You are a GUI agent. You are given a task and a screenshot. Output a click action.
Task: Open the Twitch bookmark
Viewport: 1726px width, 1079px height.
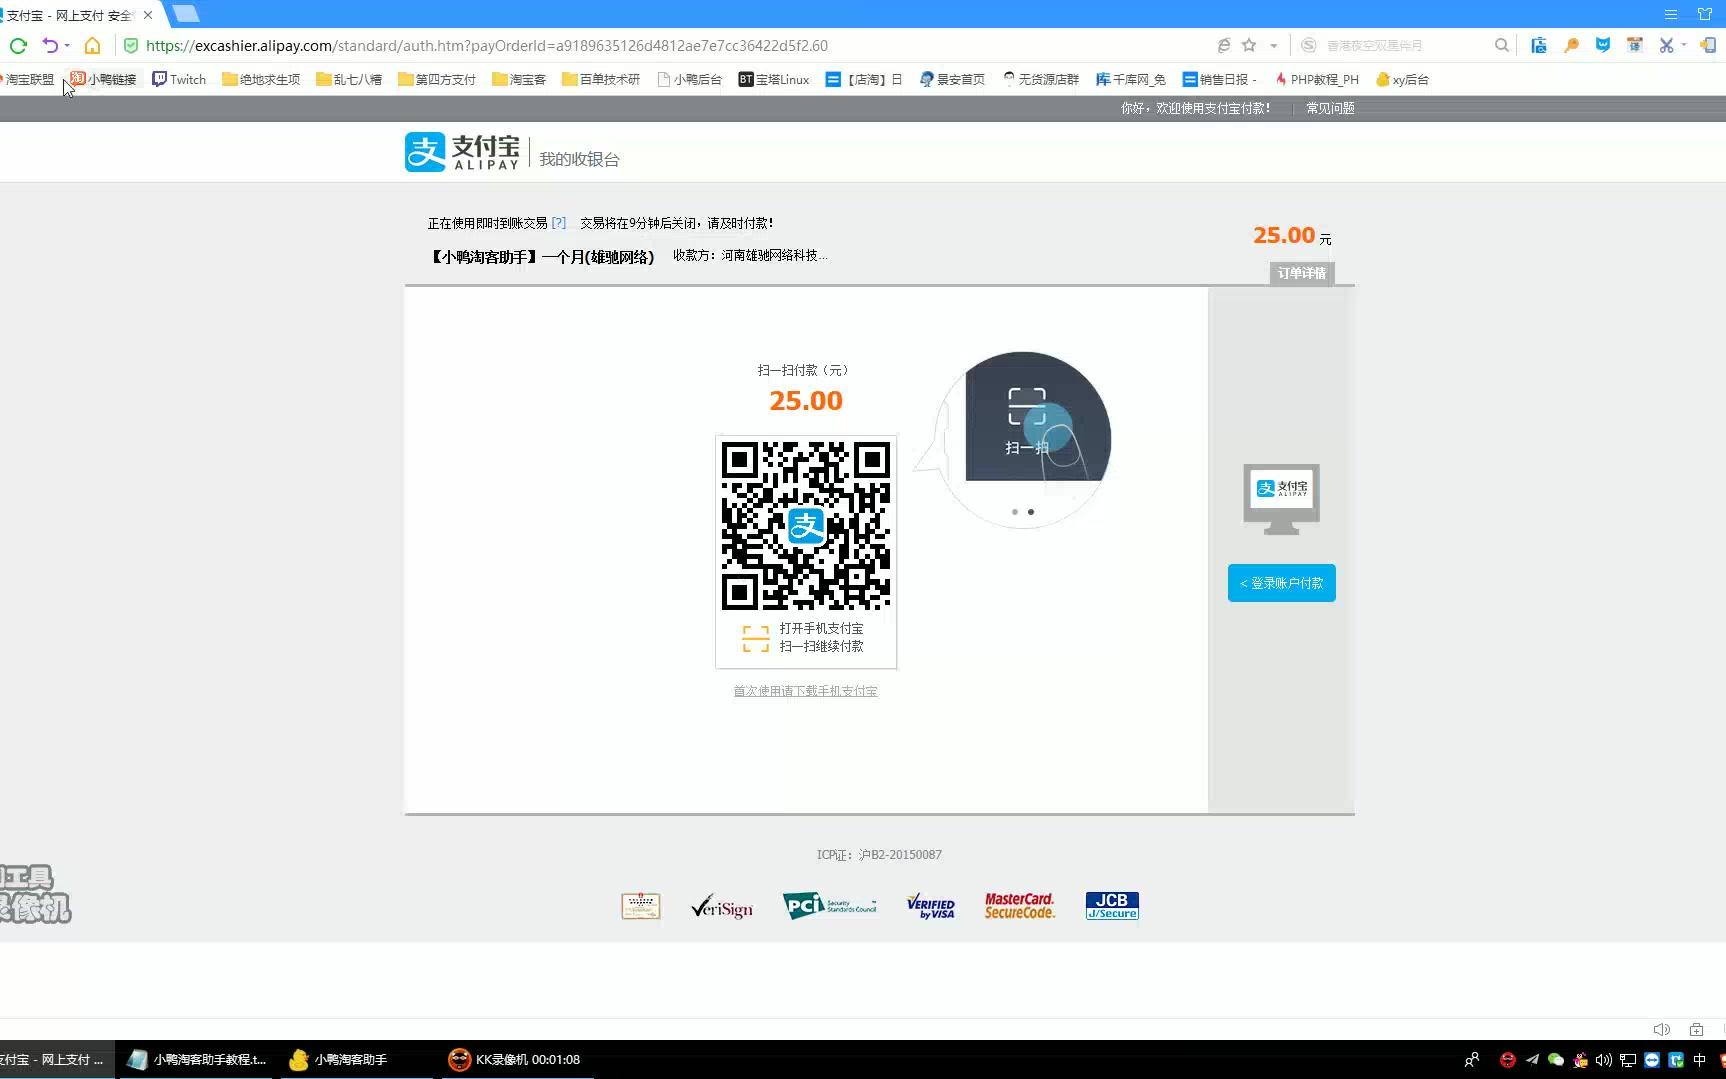(x=179, y=79)
